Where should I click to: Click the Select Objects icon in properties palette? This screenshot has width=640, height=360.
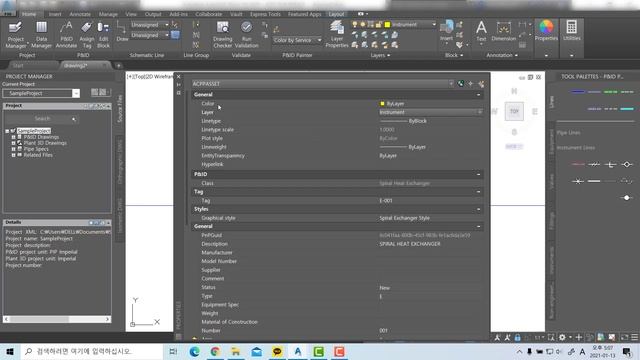click(471, 84)
